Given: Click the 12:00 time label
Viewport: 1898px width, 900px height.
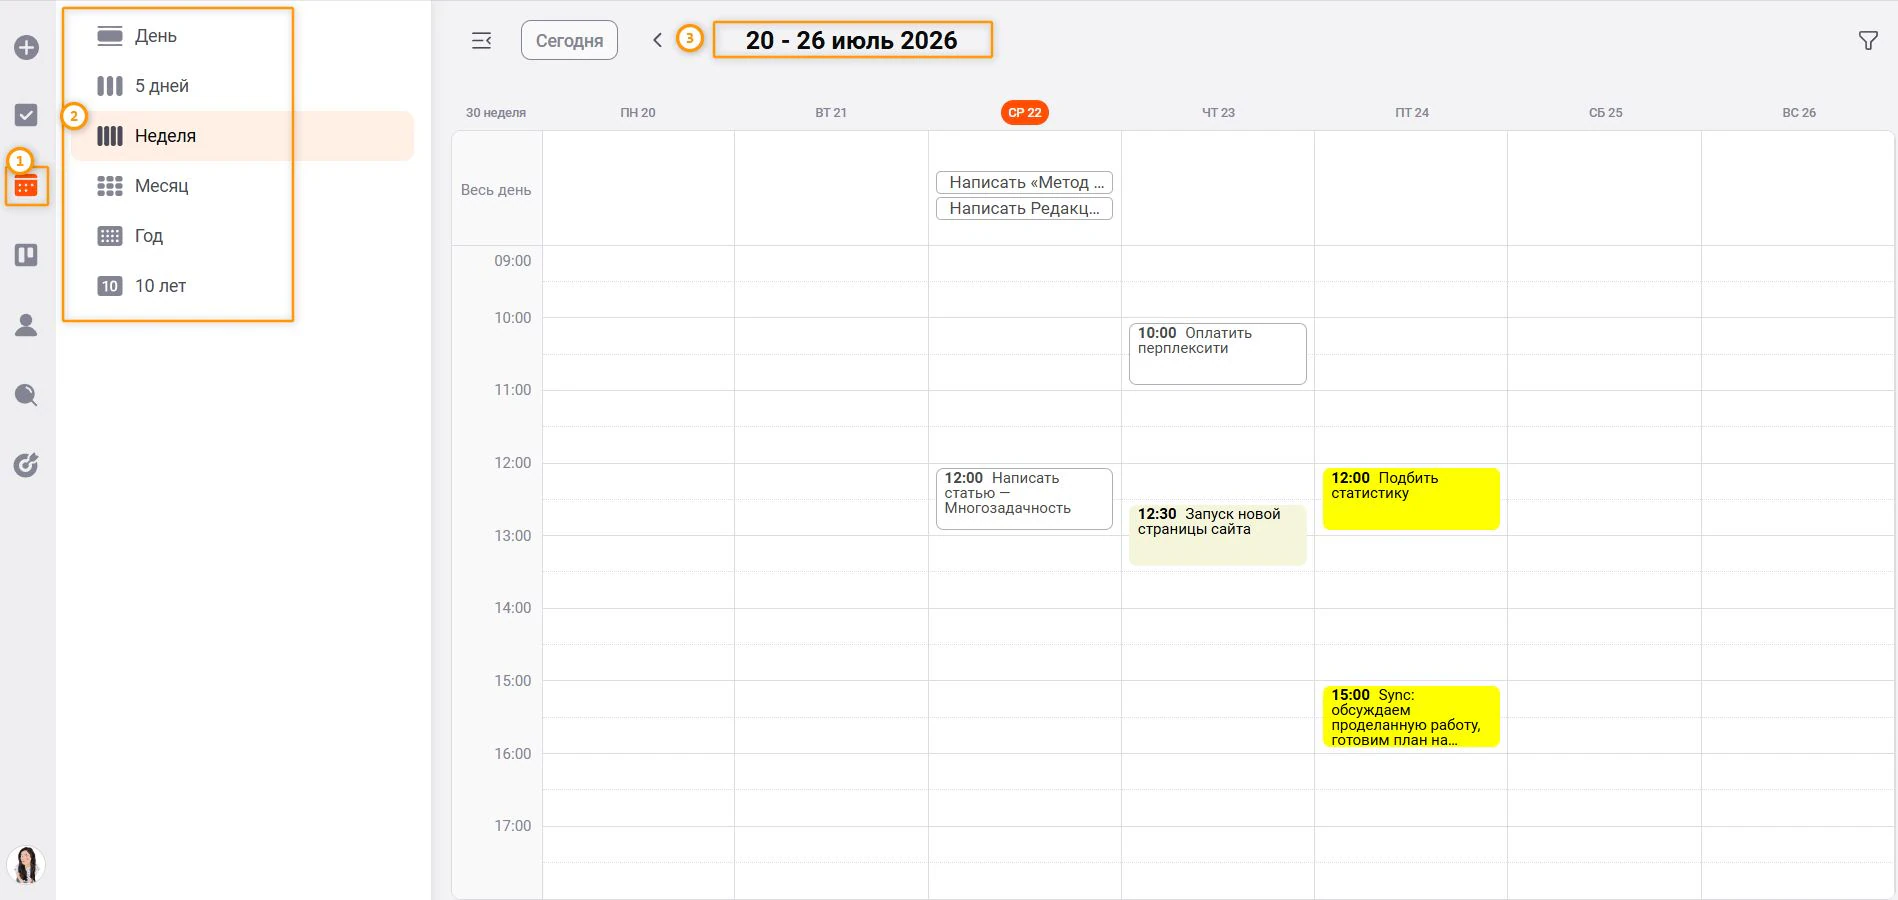Looking at the screenshot, I should click(x=513, y=463).
